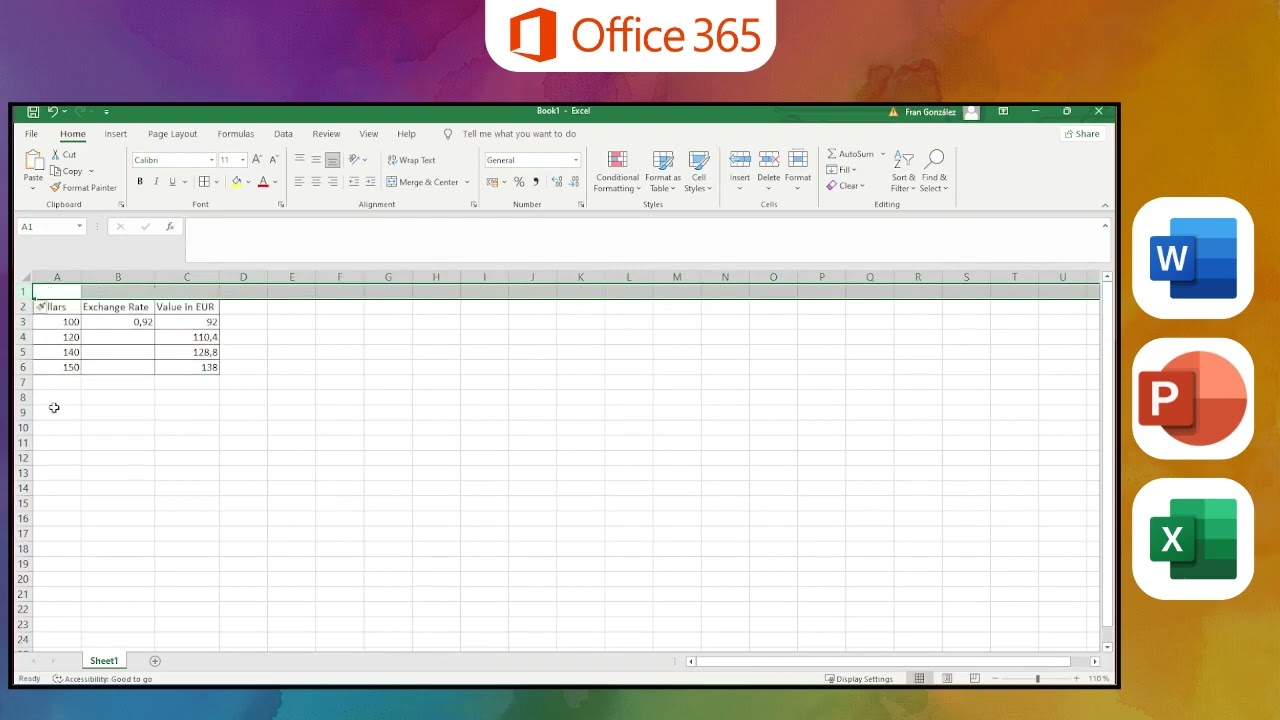
Task: Open the Excel app icon in sidebar
Action: pos(1193,539)
